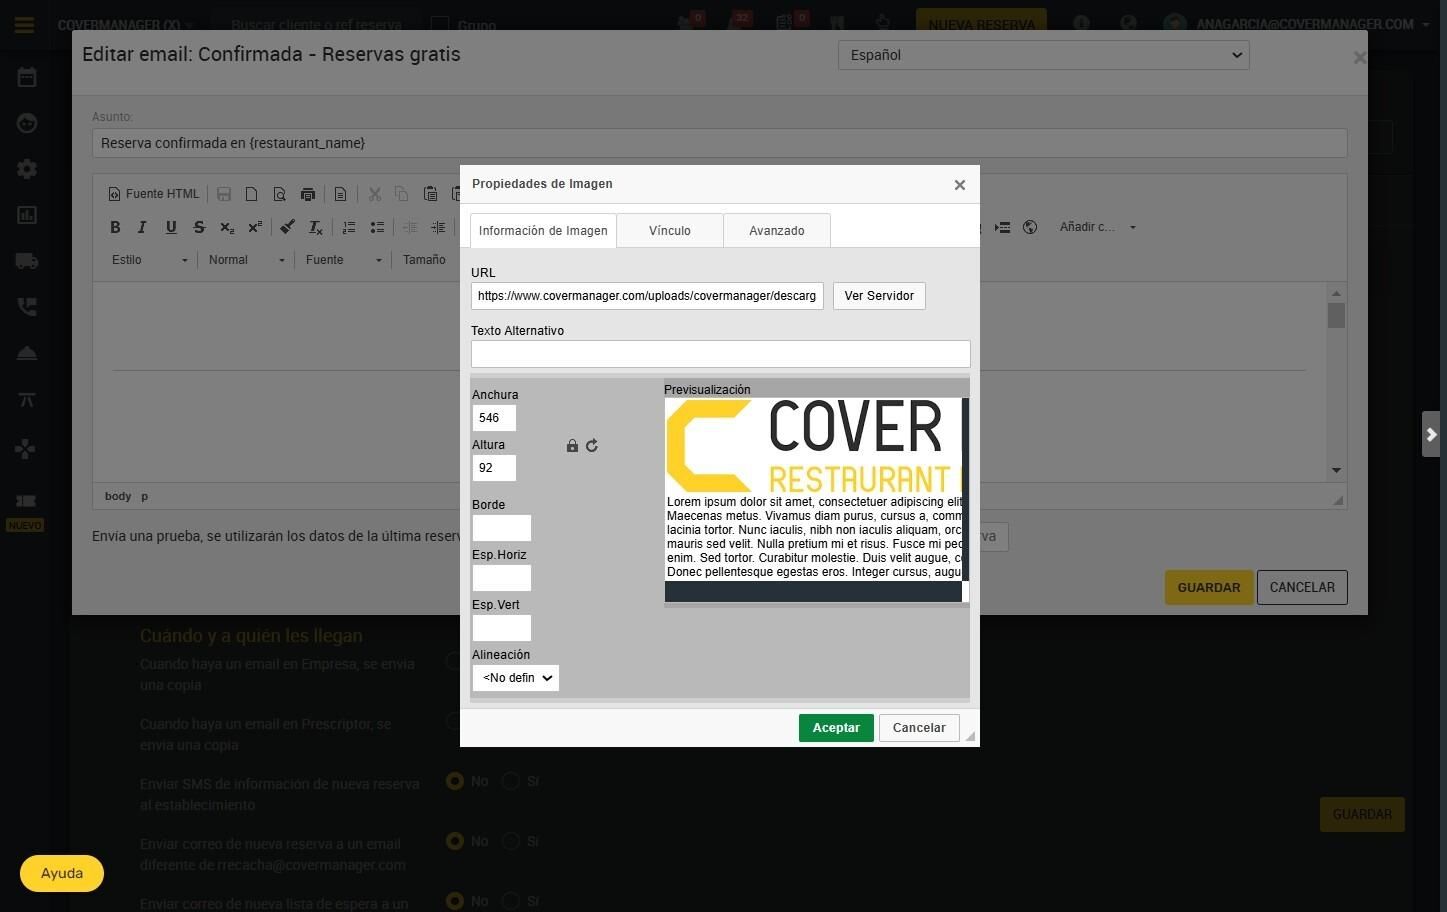Screen dimensions: 1447x912
Task: Click the green Aceptar button
Action: click(836, 728)
